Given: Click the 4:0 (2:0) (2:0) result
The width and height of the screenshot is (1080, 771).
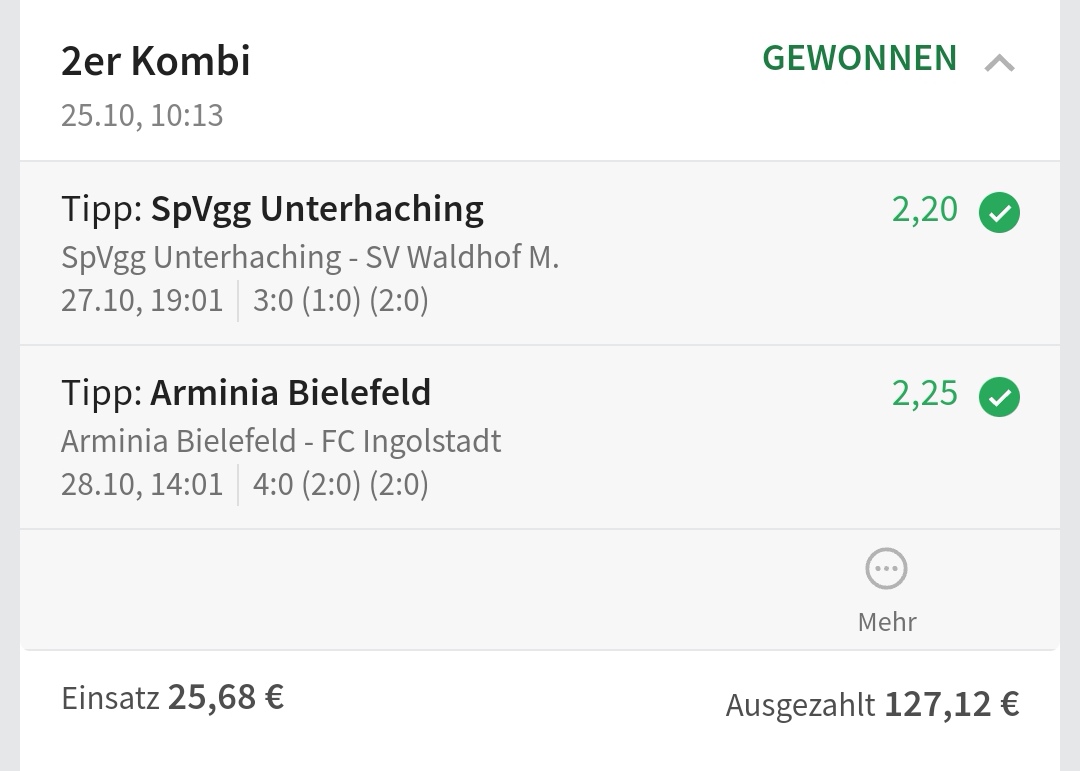Looking at the screenshot, I should (340, 485).
